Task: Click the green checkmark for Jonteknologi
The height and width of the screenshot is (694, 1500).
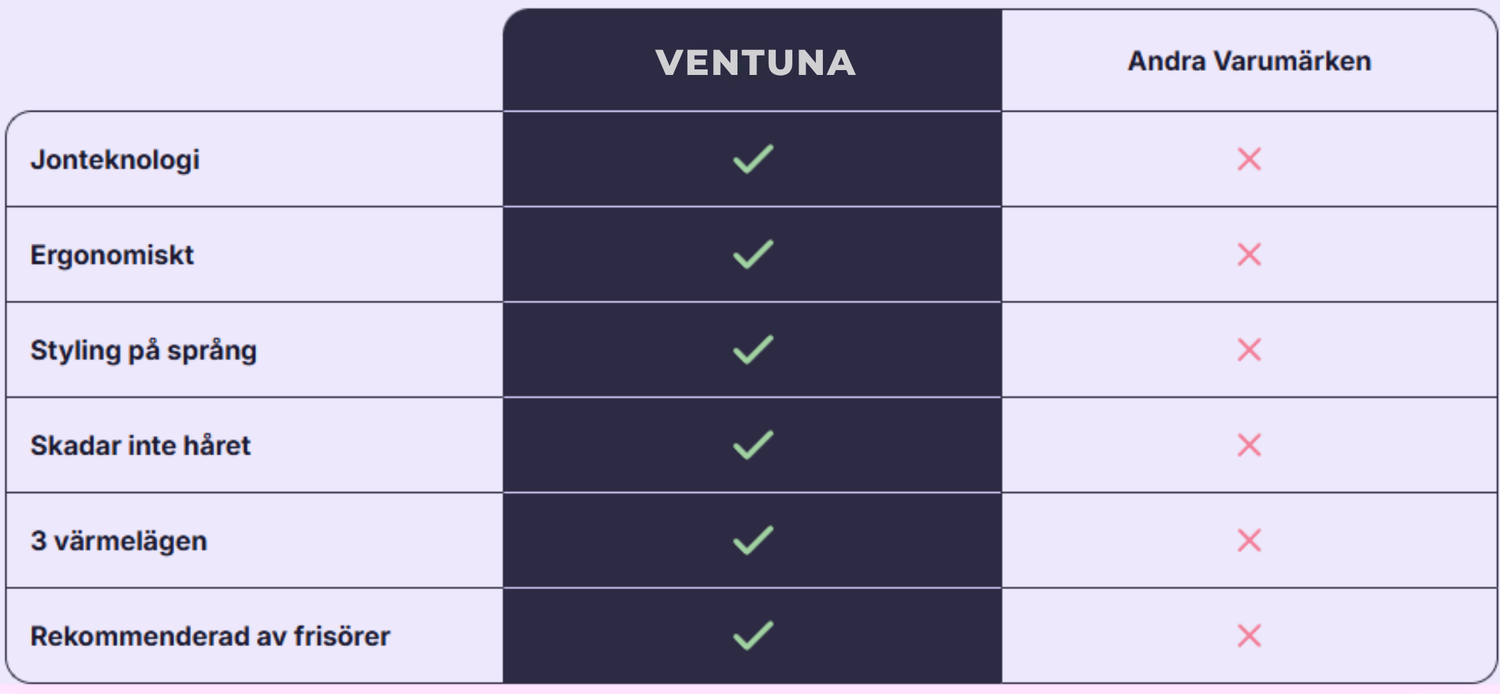Action: (753, 159)
